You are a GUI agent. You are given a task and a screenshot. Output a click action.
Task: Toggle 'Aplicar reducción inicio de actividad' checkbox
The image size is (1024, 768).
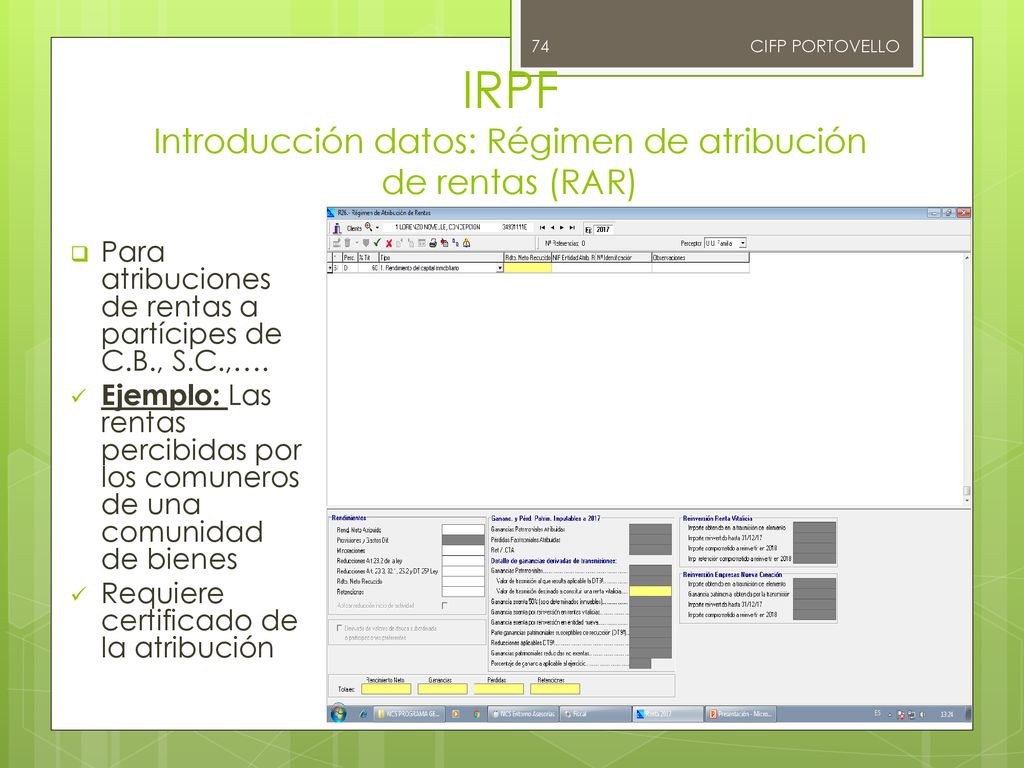click(445, 605)
